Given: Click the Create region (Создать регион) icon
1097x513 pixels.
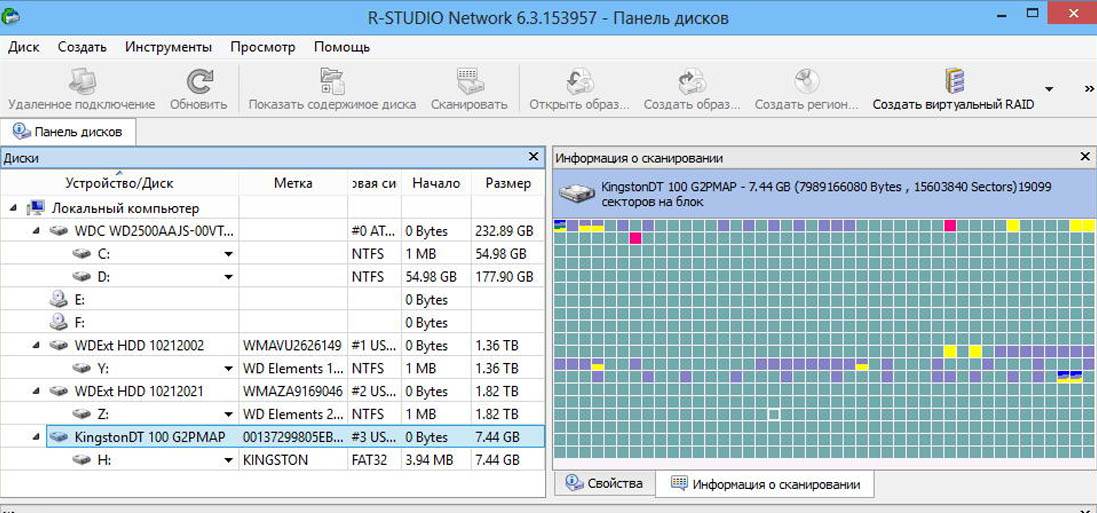Looking at the screenshot, I should [x=806, y=82].
